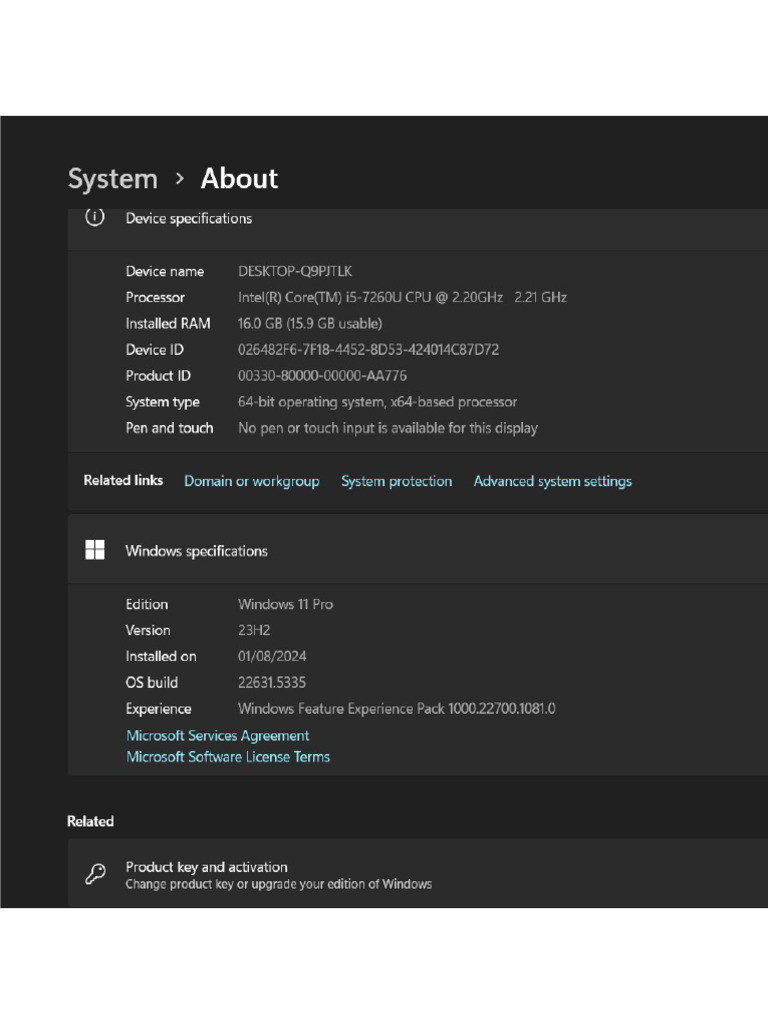This screenshot has height=1024, width=768.
Task: Open the Domain or workgroup link
Action: click(x=251, y=481)
